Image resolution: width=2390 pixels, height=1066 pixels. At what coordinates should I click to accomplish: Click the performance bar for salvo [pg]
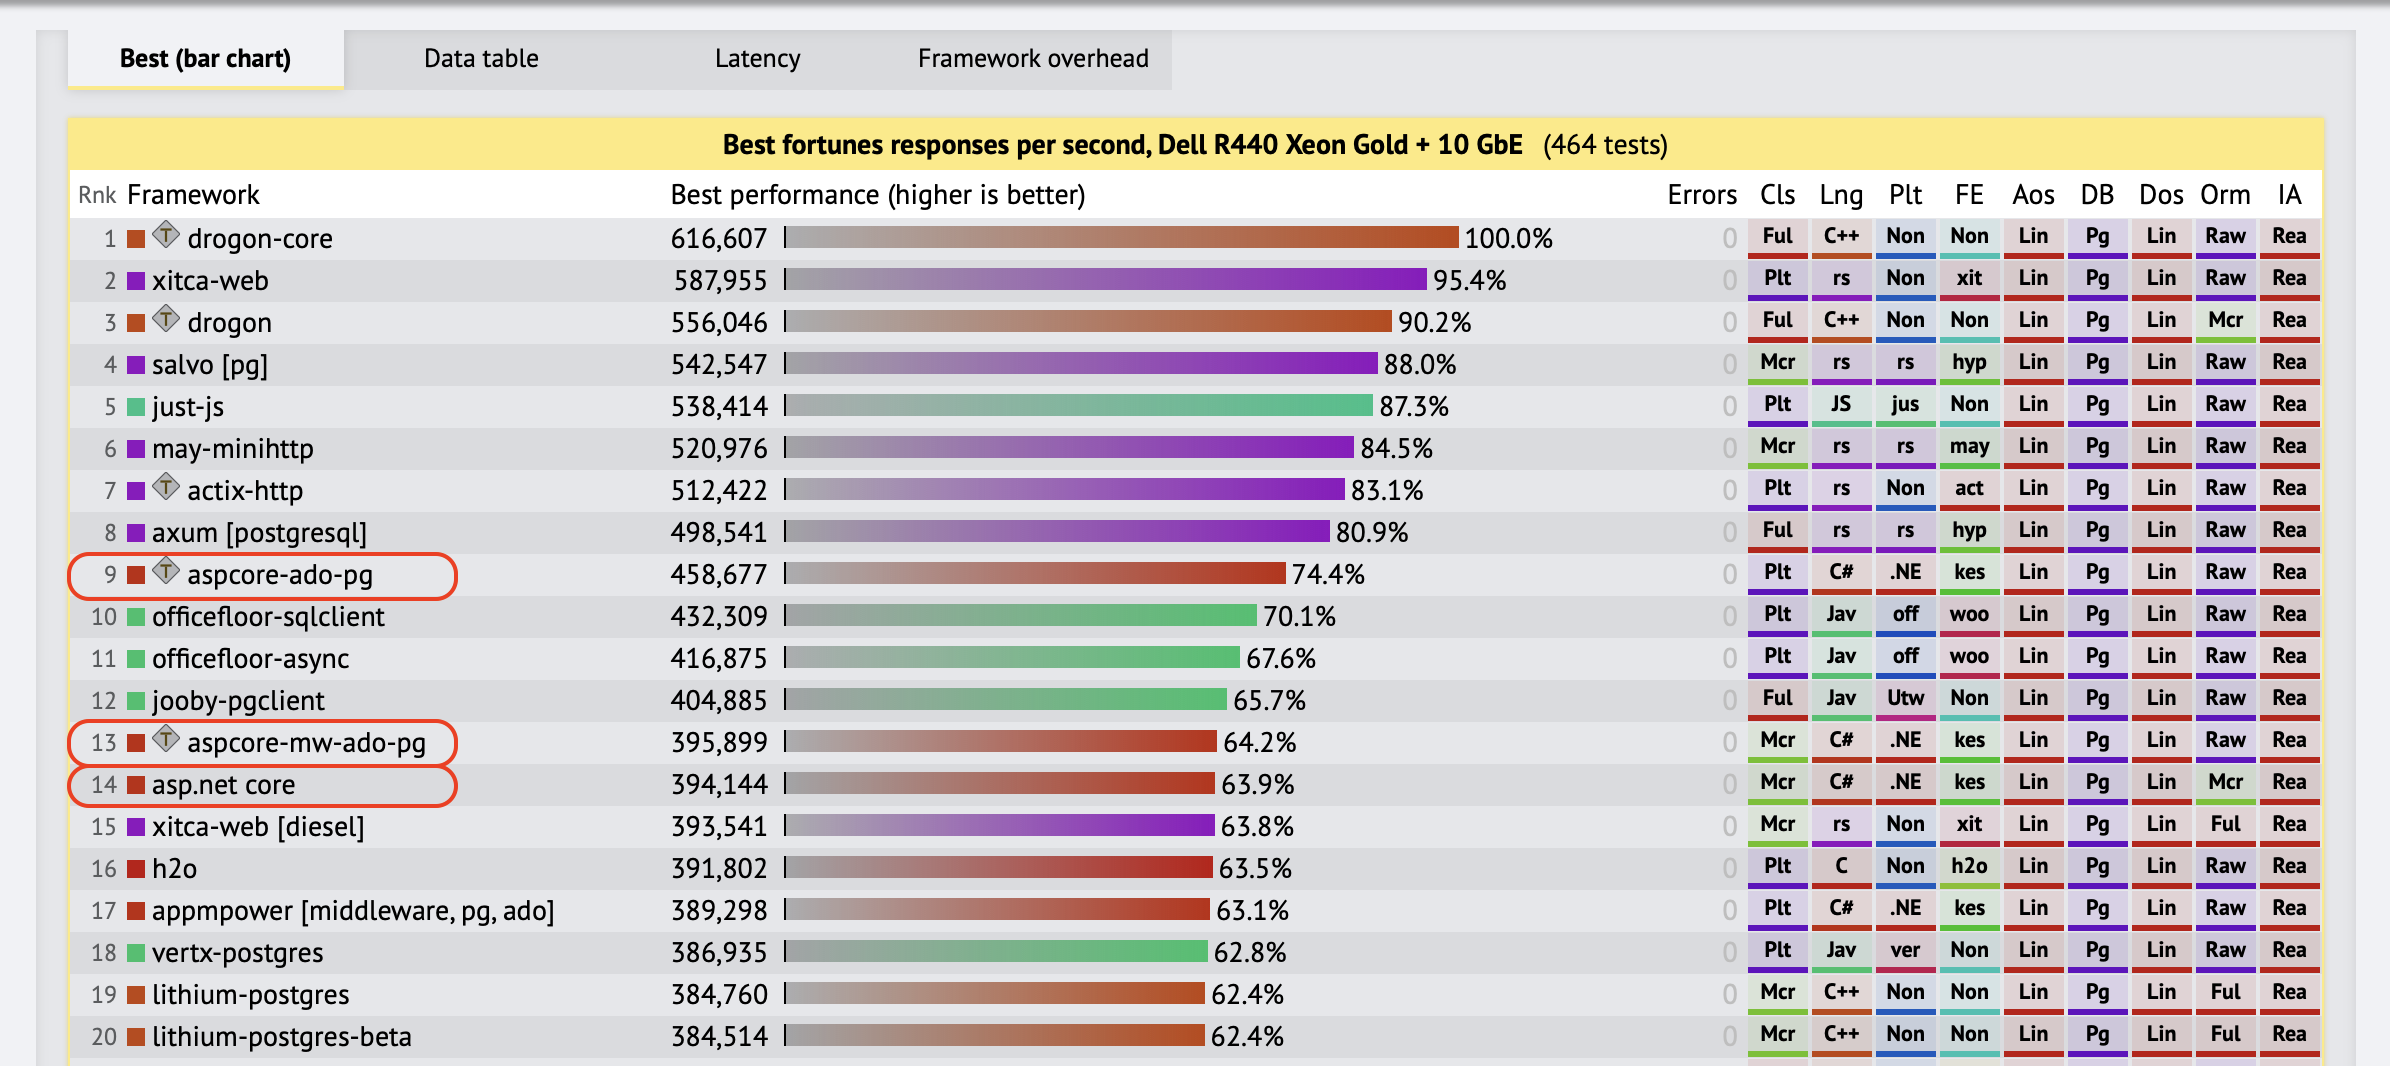pyautogui.click(x=1080, y=364)
